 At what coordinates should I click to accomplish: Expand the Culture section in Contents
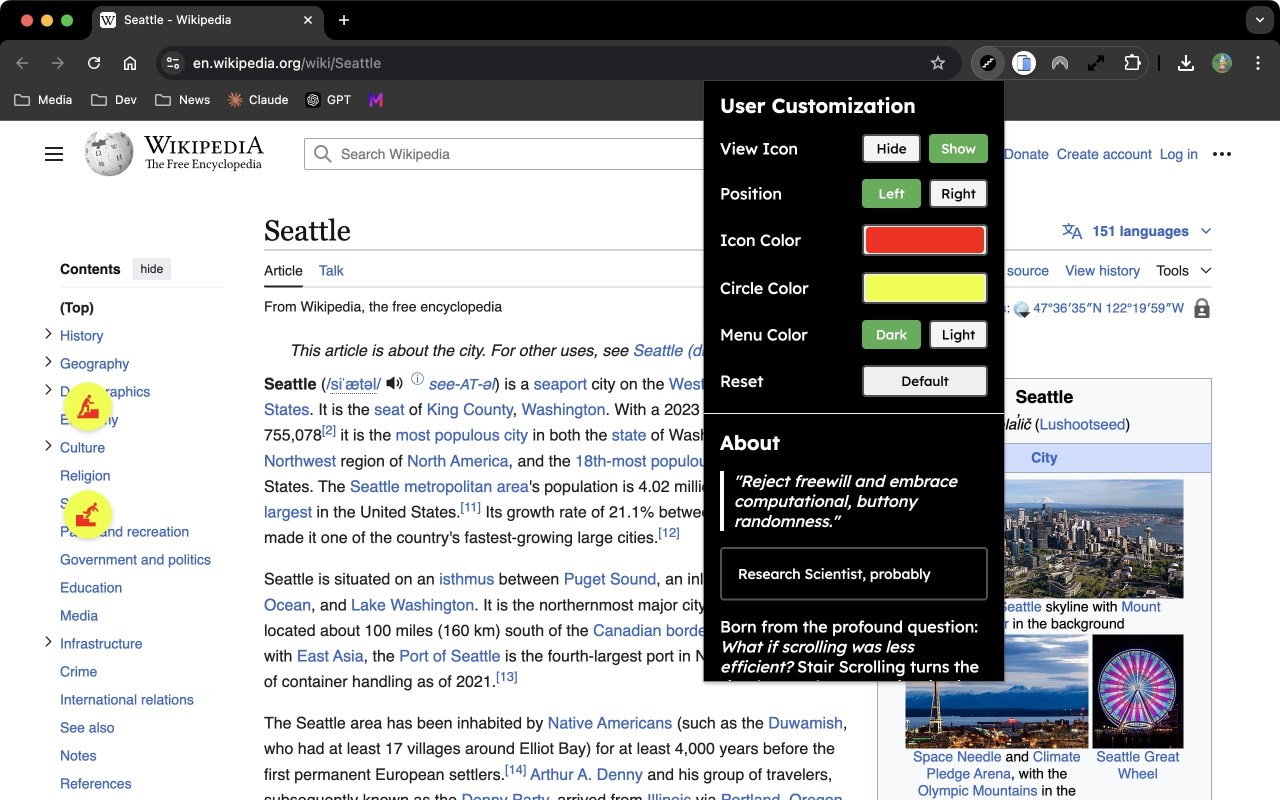click(48, 446)
